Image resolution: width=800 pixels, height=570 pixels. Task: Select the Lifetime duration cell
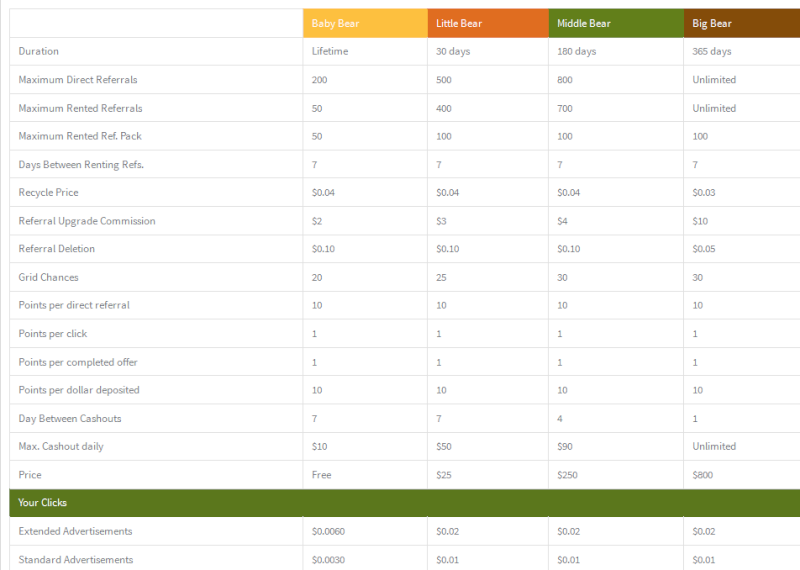[x=365, y=51]
